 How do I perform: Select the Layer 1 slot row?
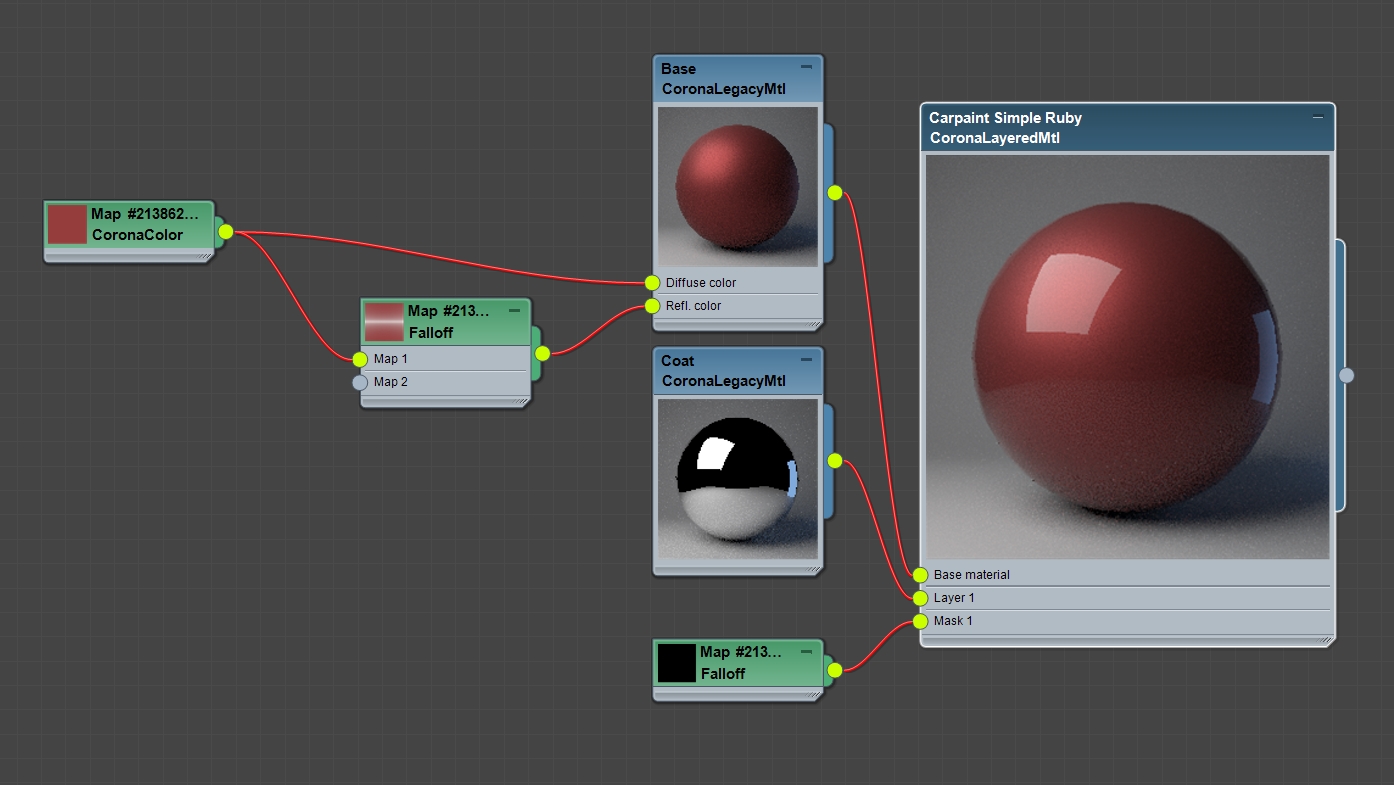(x=1128, y=598)
